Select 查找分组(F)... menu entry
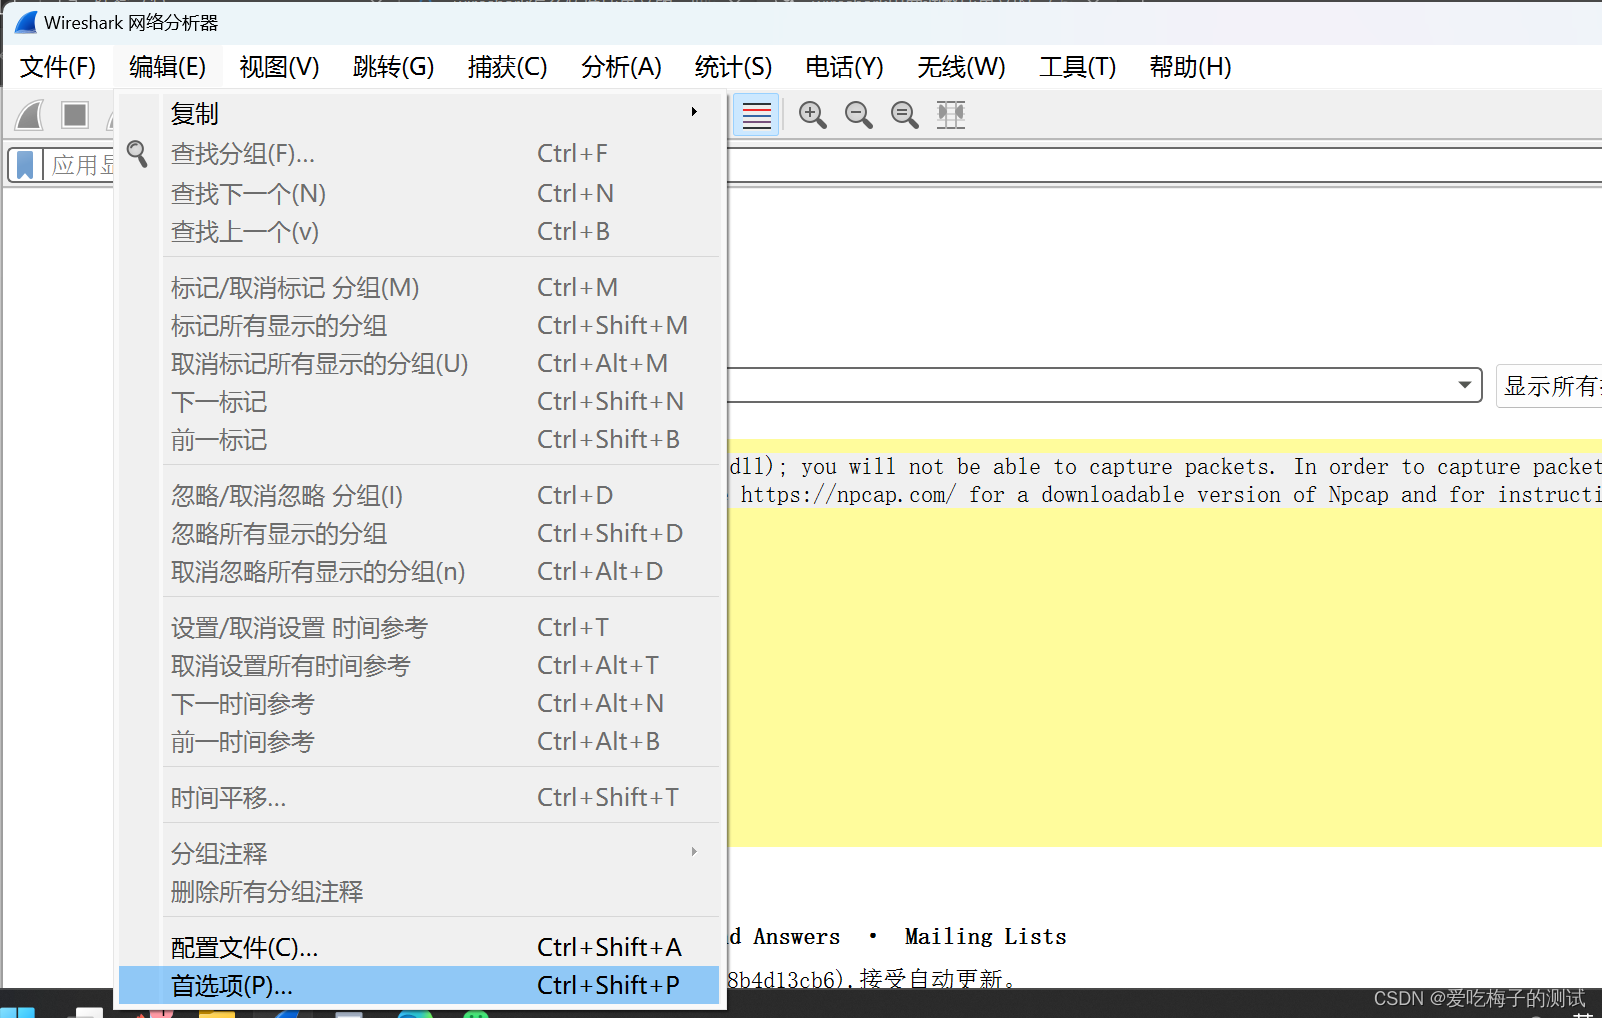This screenshot has width=1602, height=1018. tap(419, 153)
